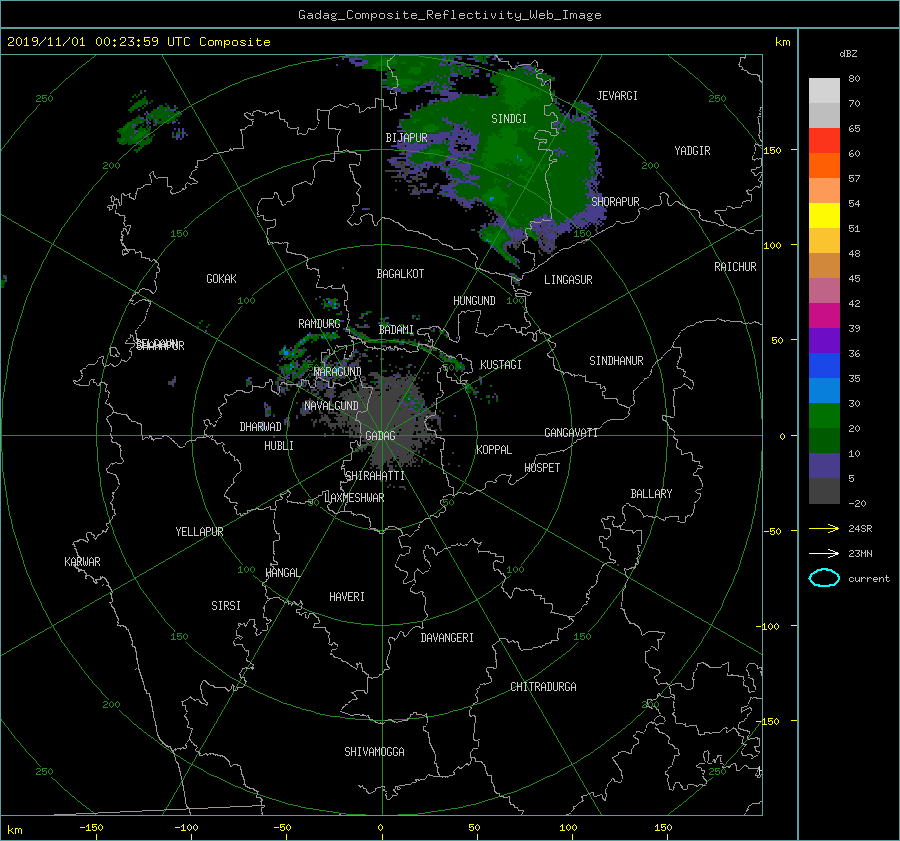The image size is (900, 841).
Task: Click the HOSPET city label
Action: point(542,468)
